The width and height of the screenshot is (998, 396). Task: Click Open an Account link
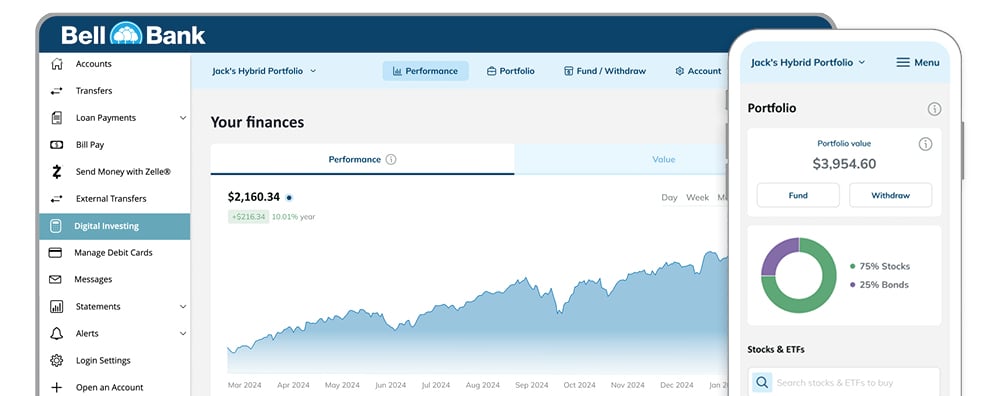click(109, 387)
